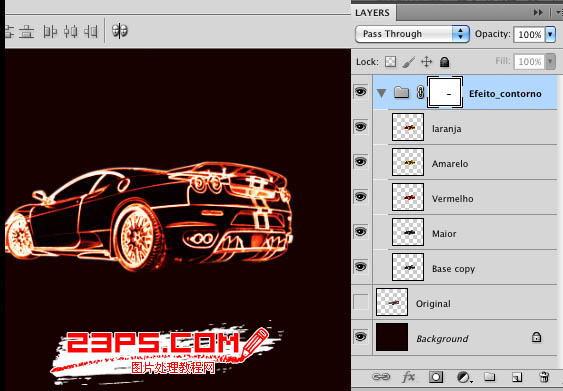Click the delete layer trash icon

(x=544, y=377)
